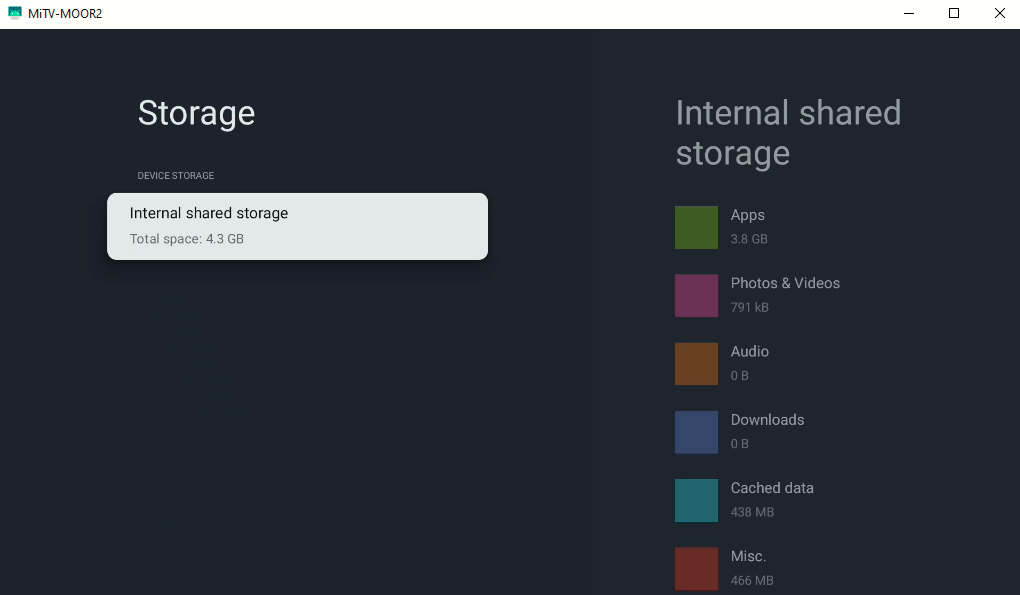Click the purple Photos & Videos square
Viewport: 1020px width, 595px height.
point(696,296)
